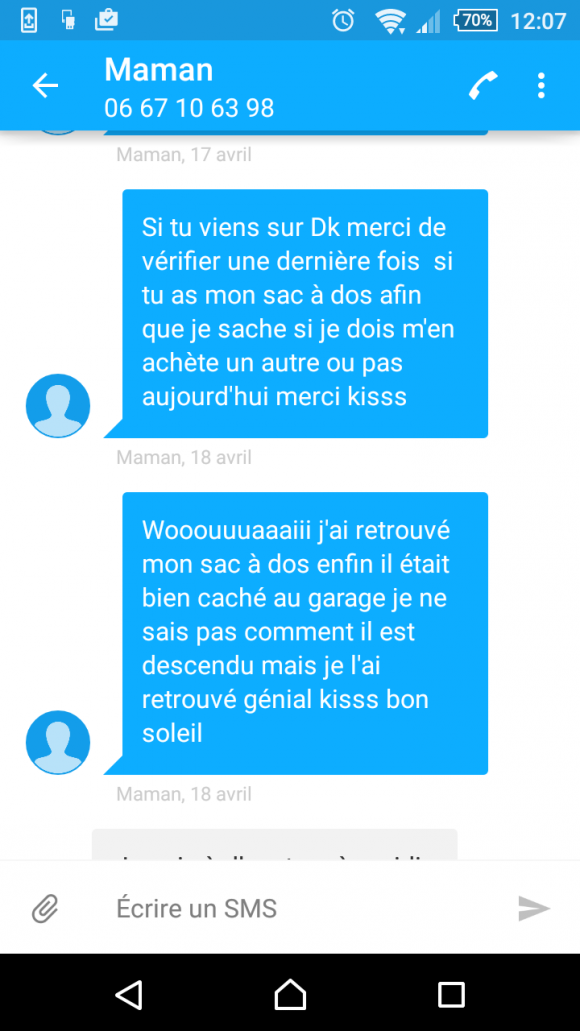
Task: Tap the upload notification icon in status bar
Action: 29,21
